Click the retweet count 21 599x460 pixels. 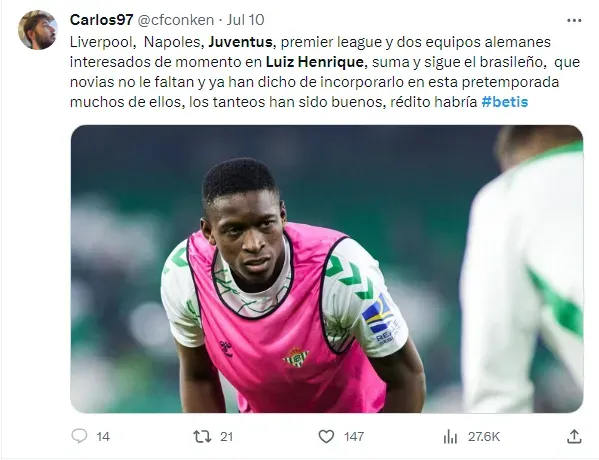227,436
